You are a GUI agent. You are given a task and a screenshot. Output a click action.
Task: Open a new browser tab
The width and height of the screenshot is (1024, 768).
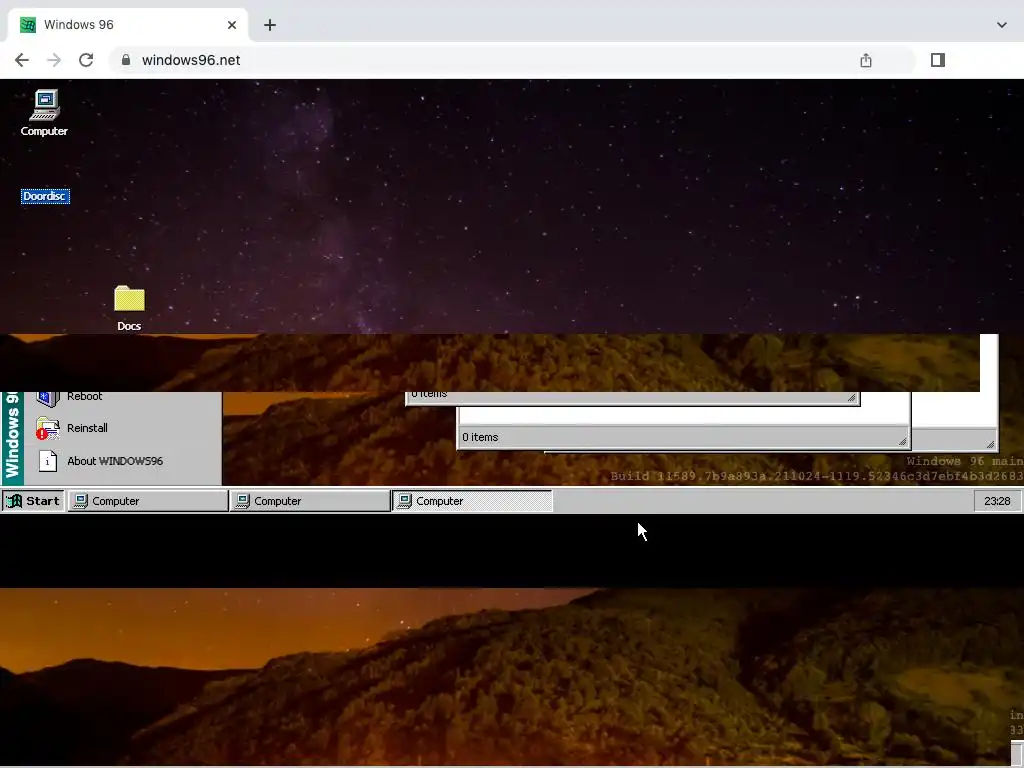click(270, 25)
